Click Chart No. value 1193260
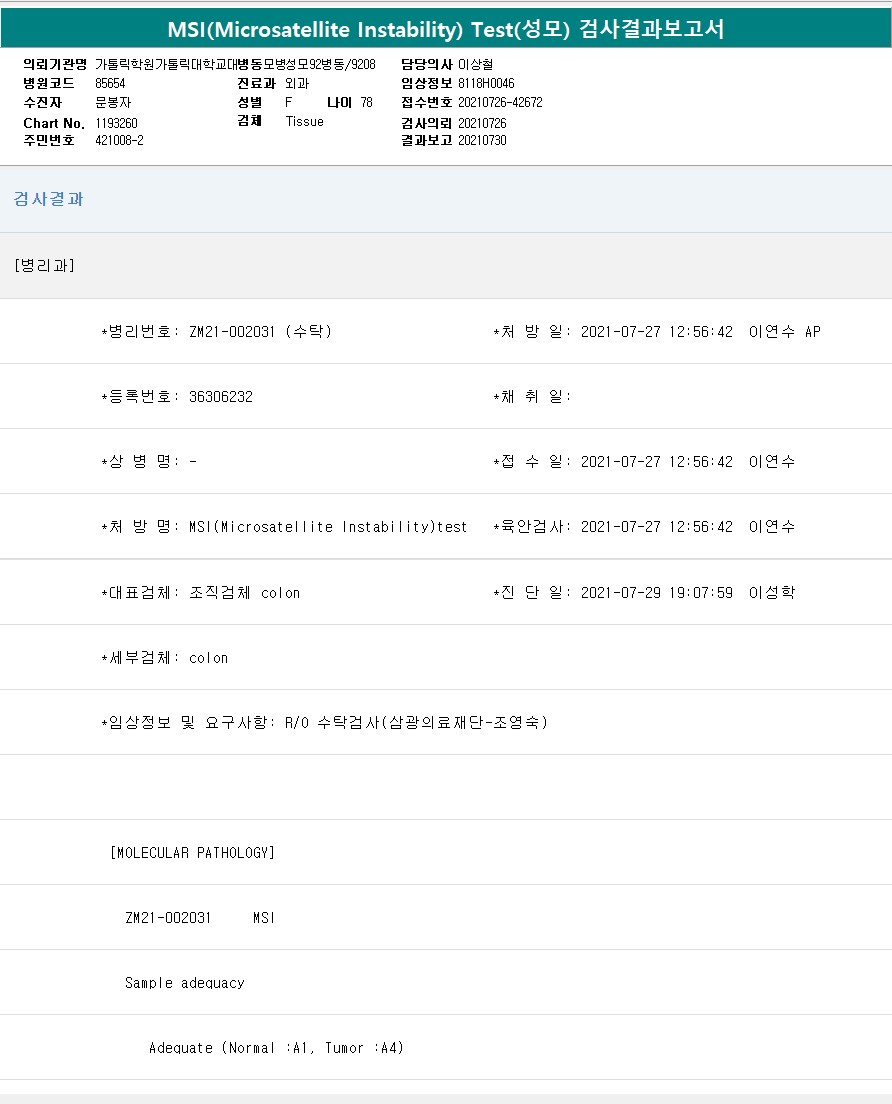Screen dimensions: 892x1104 (116, 123)
